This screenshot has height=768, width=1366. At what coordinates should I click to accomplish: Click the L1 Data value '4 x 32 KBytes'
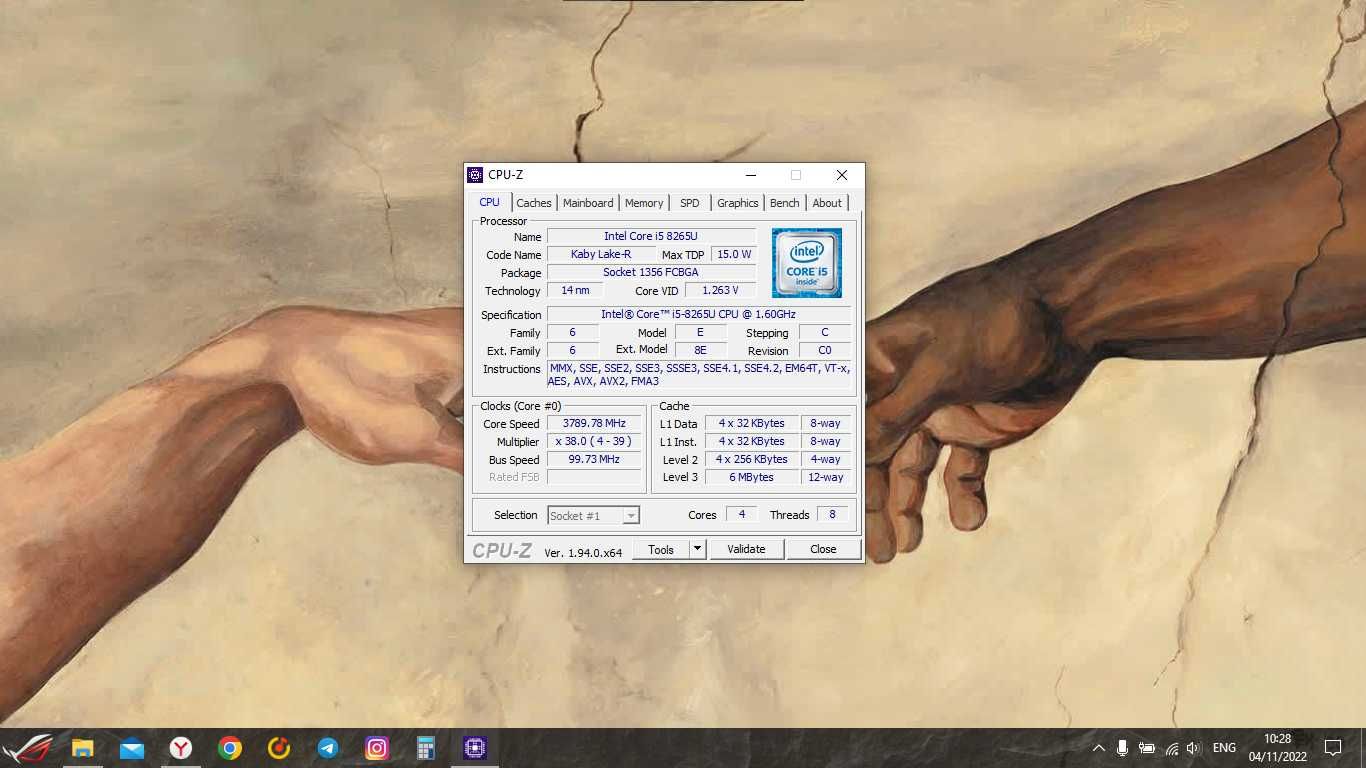tap(752, 423)
